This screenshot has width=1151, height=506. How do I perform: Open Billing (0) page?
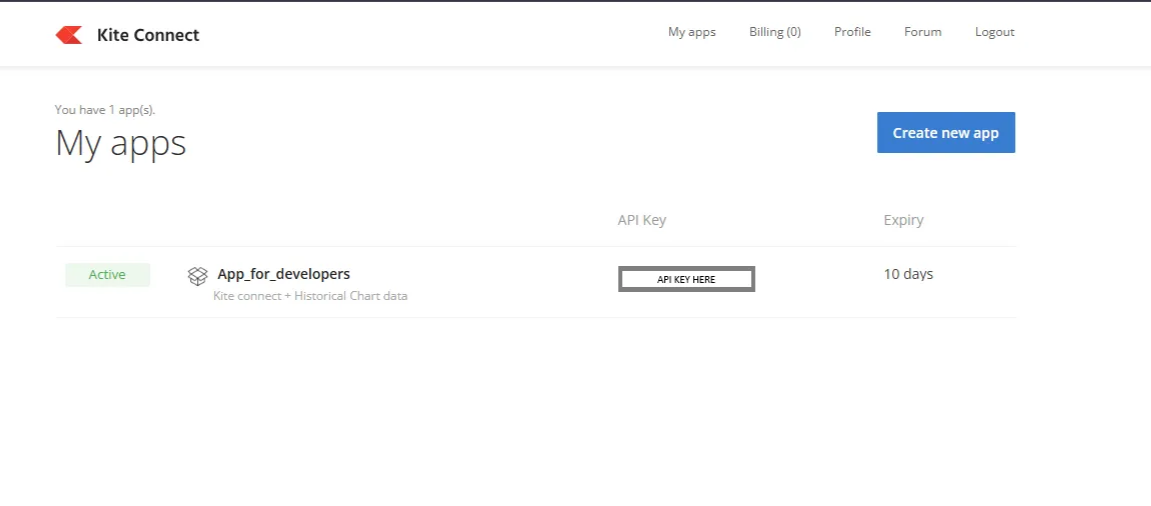coord(774,32)
